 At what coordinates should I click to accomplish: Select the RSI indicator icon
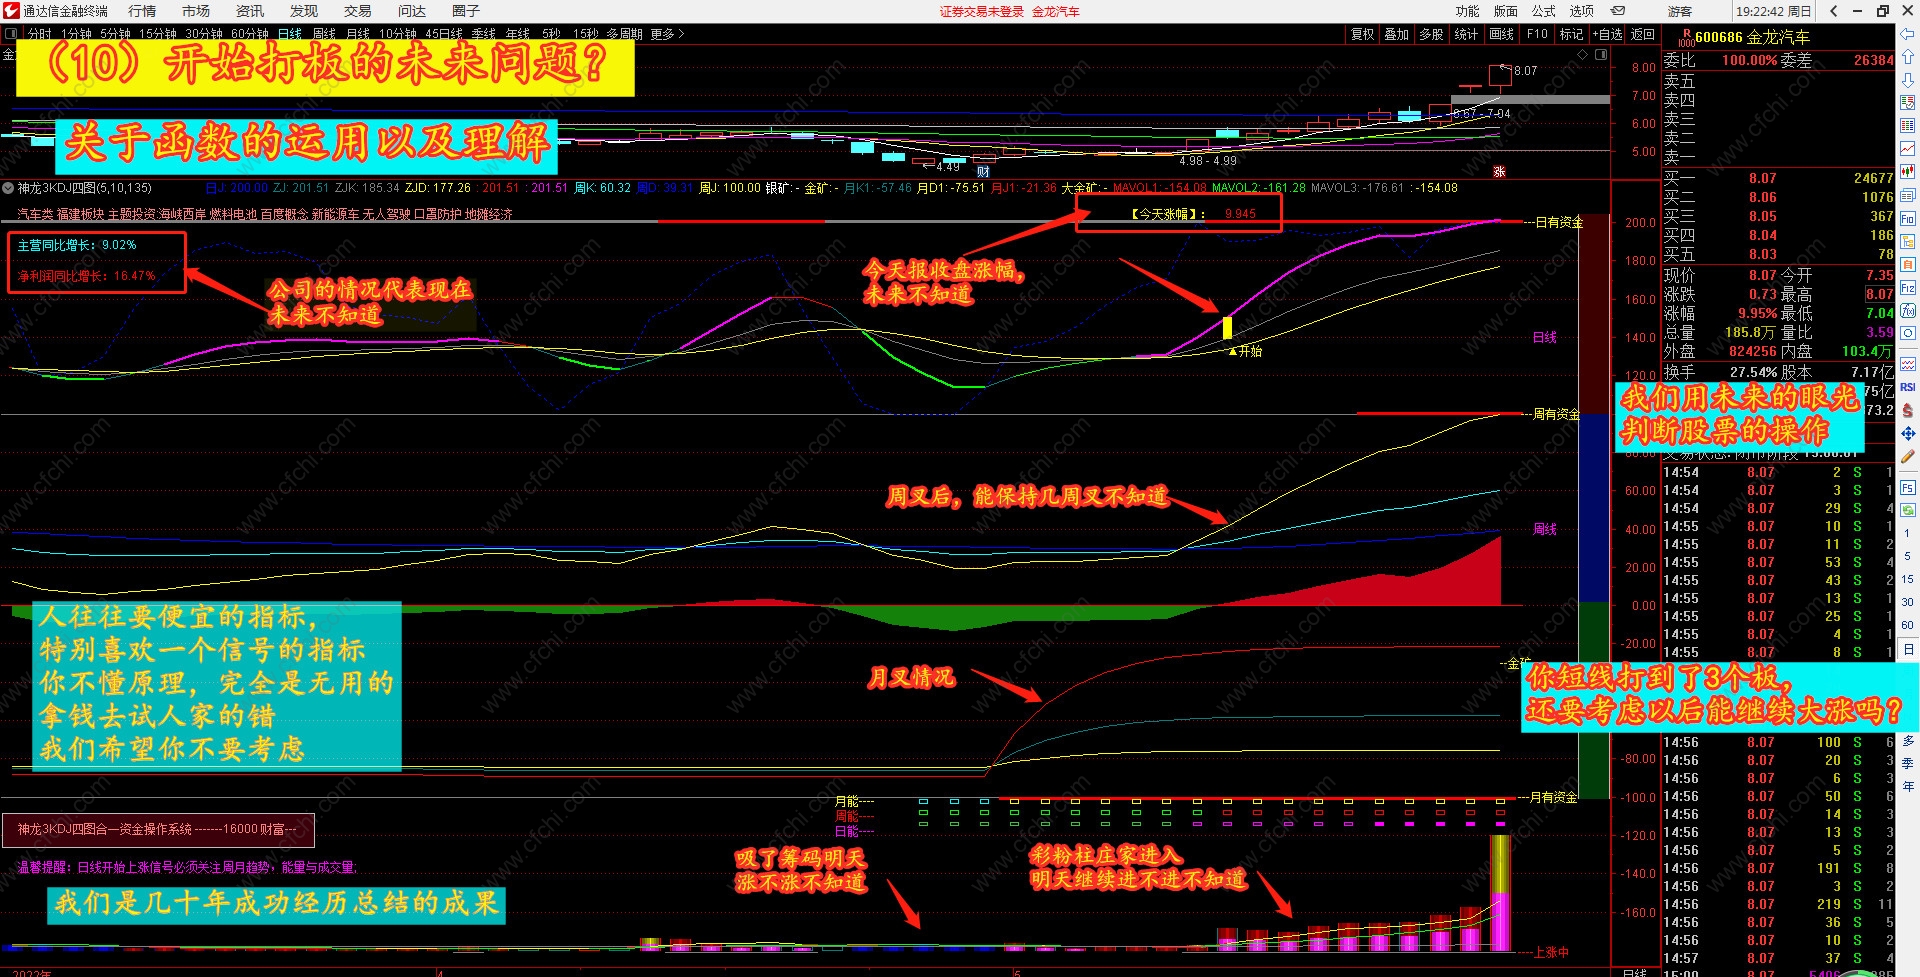[1907, 387]
